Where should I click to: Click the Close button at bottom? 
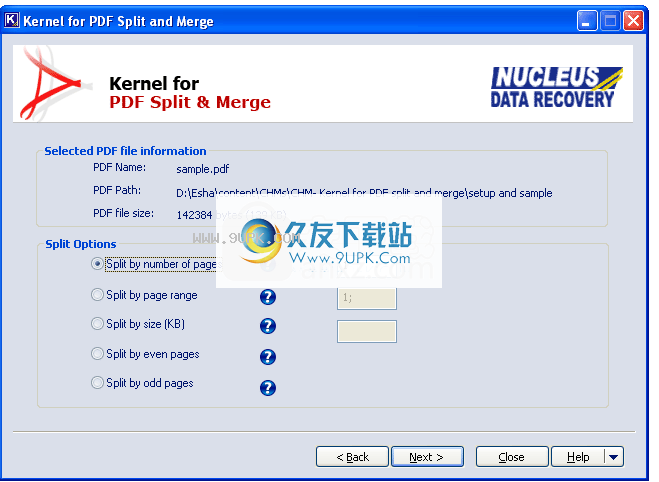(x=512, y=457)
